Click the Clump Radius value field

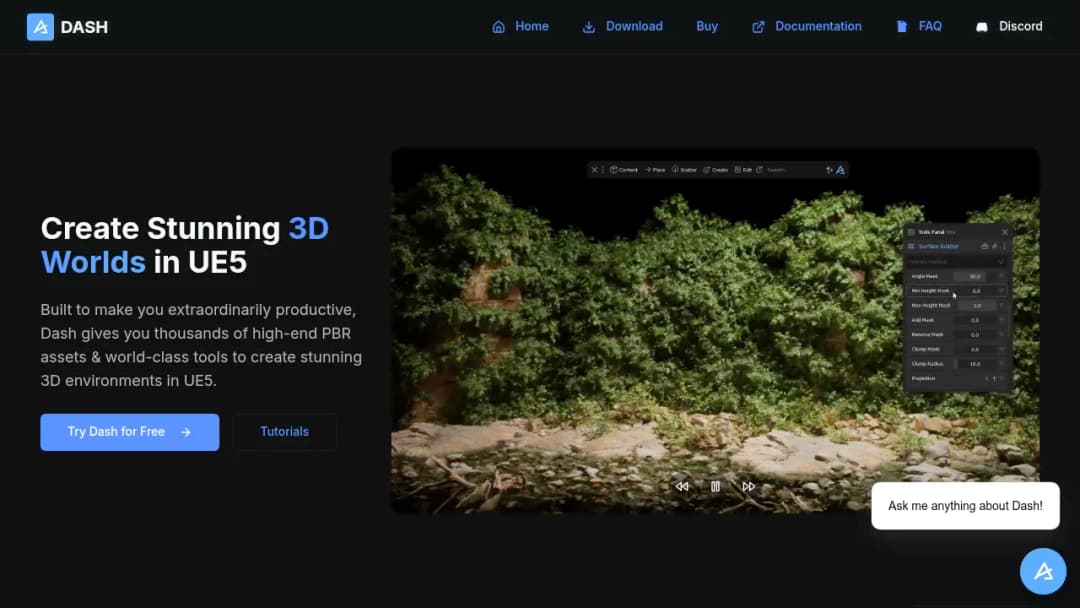pyautogui.click(x=975, y=364)
